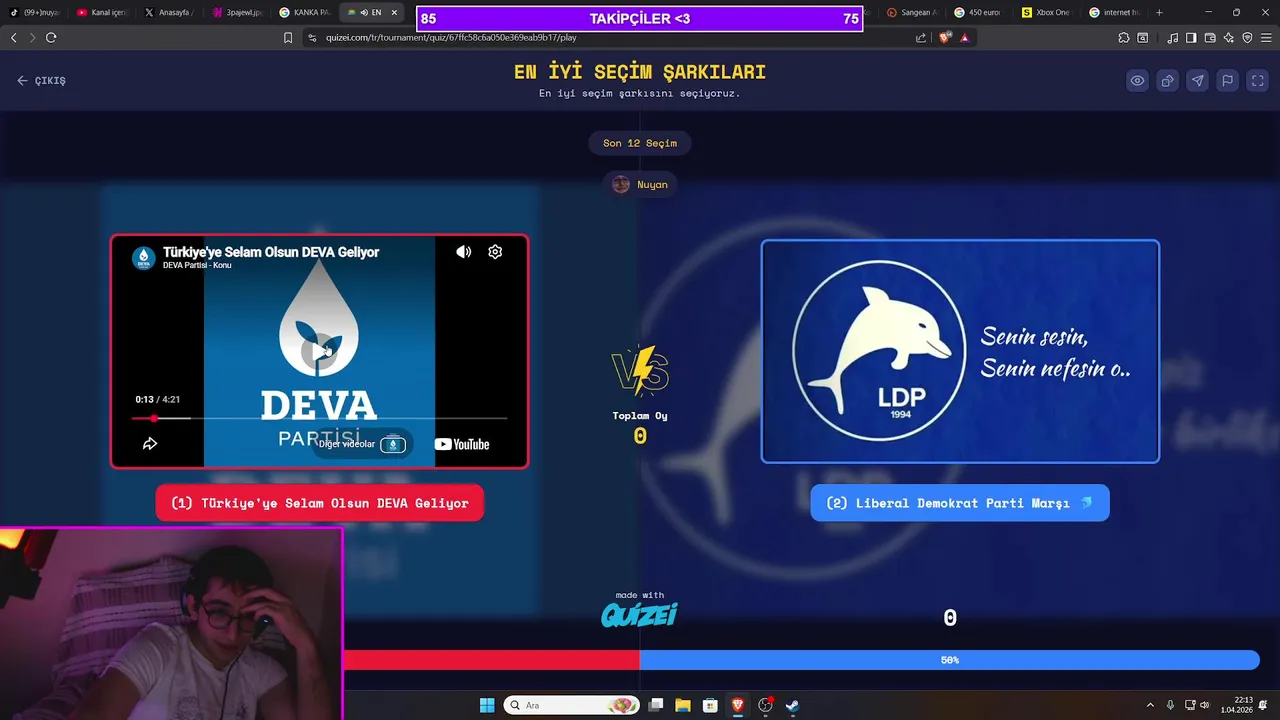
Task: Switch to the 450 euro tab
Action: point(980,12)
